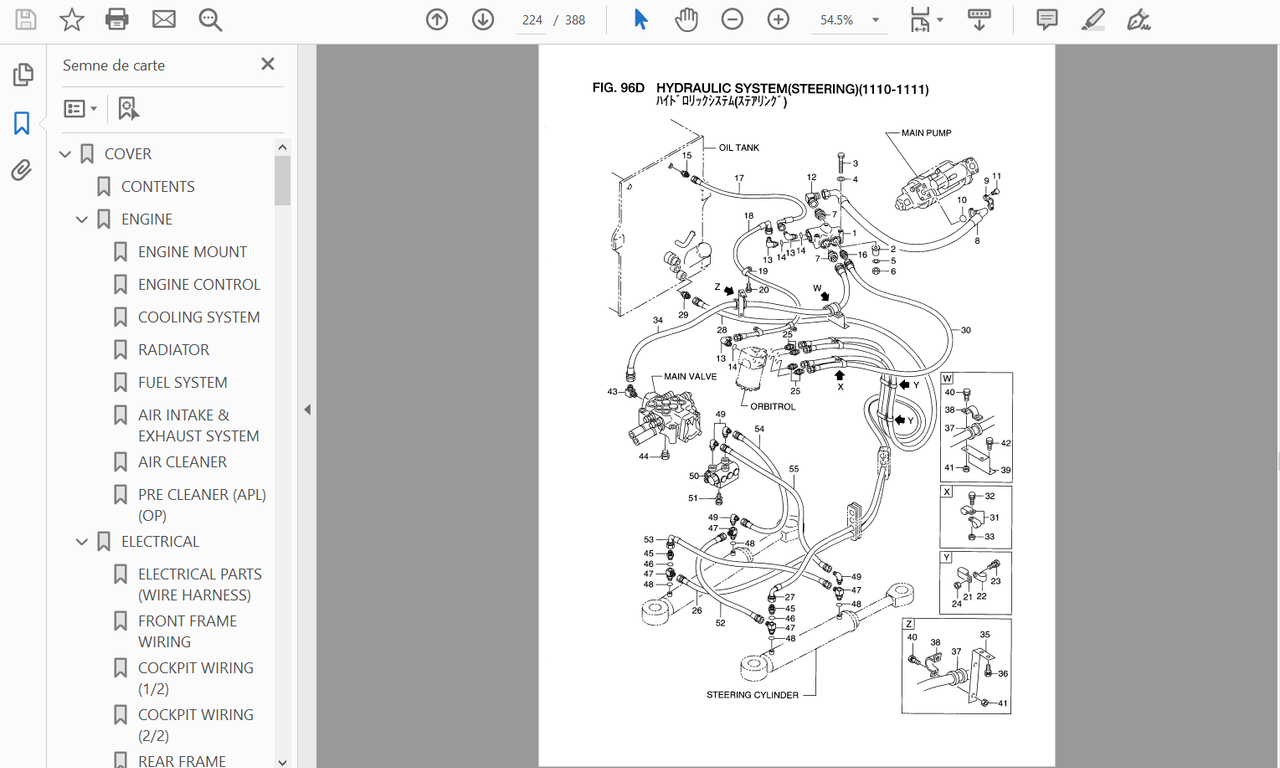Add document to starred favorites
This screenshot has height=768, width=1280.
click(x=71, y=19)
